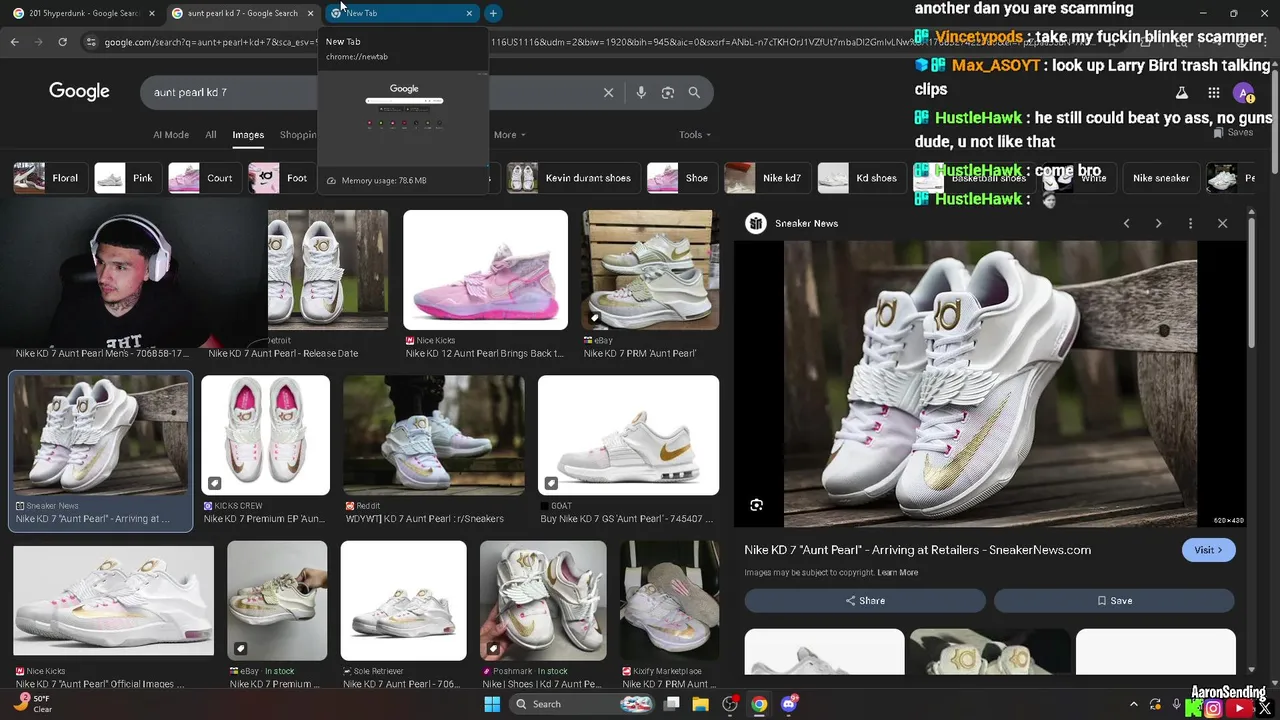Open a new tab with the plus button

(493, 13)
